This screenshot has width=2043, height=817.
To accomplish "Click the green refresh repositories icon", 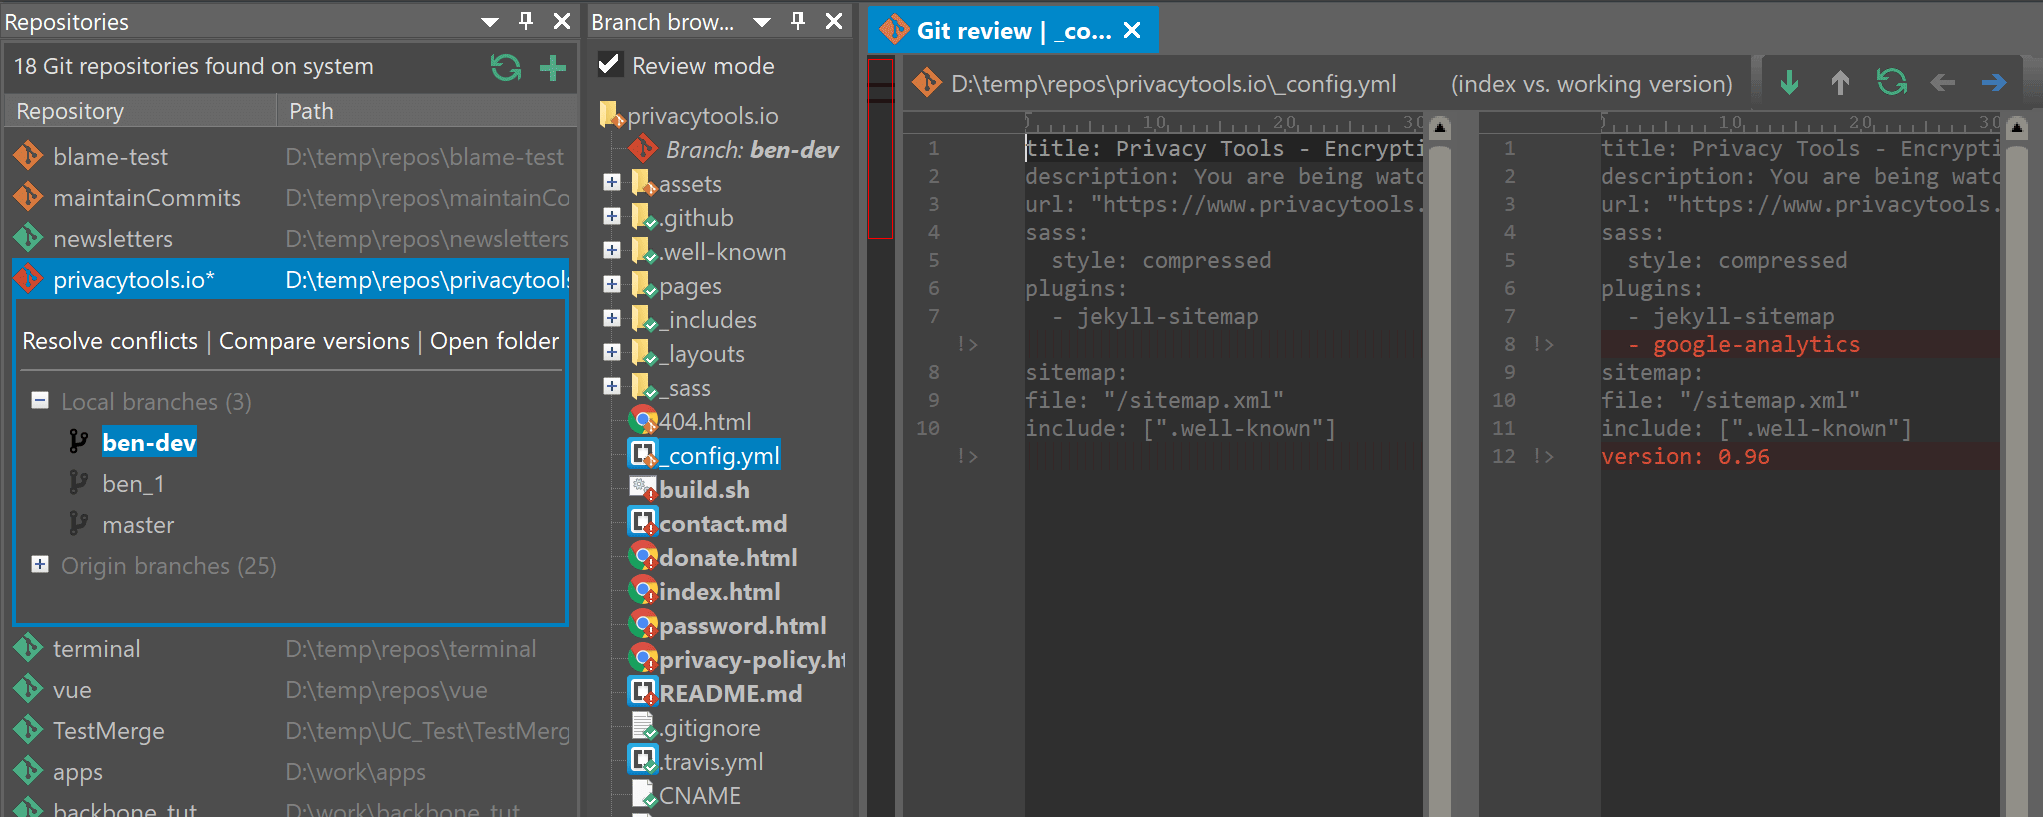I will (x=506, y=67).
